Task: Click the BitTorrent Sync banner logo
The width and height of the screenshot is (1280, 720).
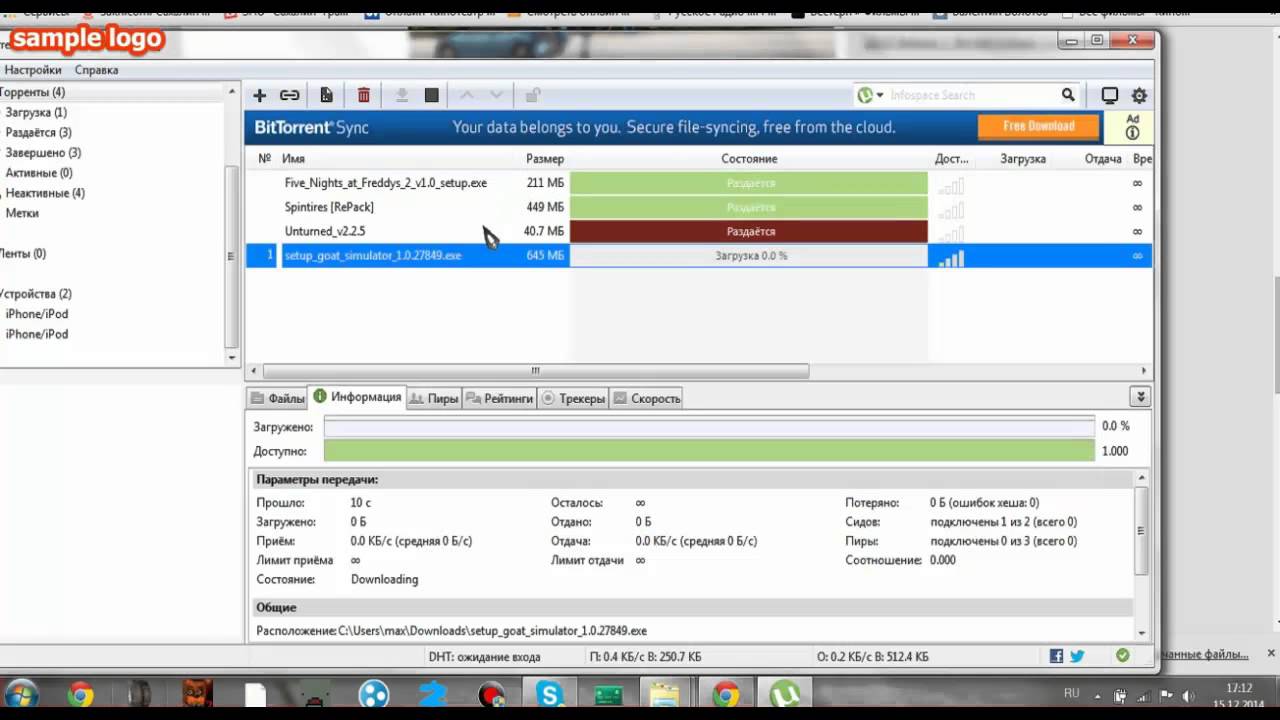Action: [311, 127]
